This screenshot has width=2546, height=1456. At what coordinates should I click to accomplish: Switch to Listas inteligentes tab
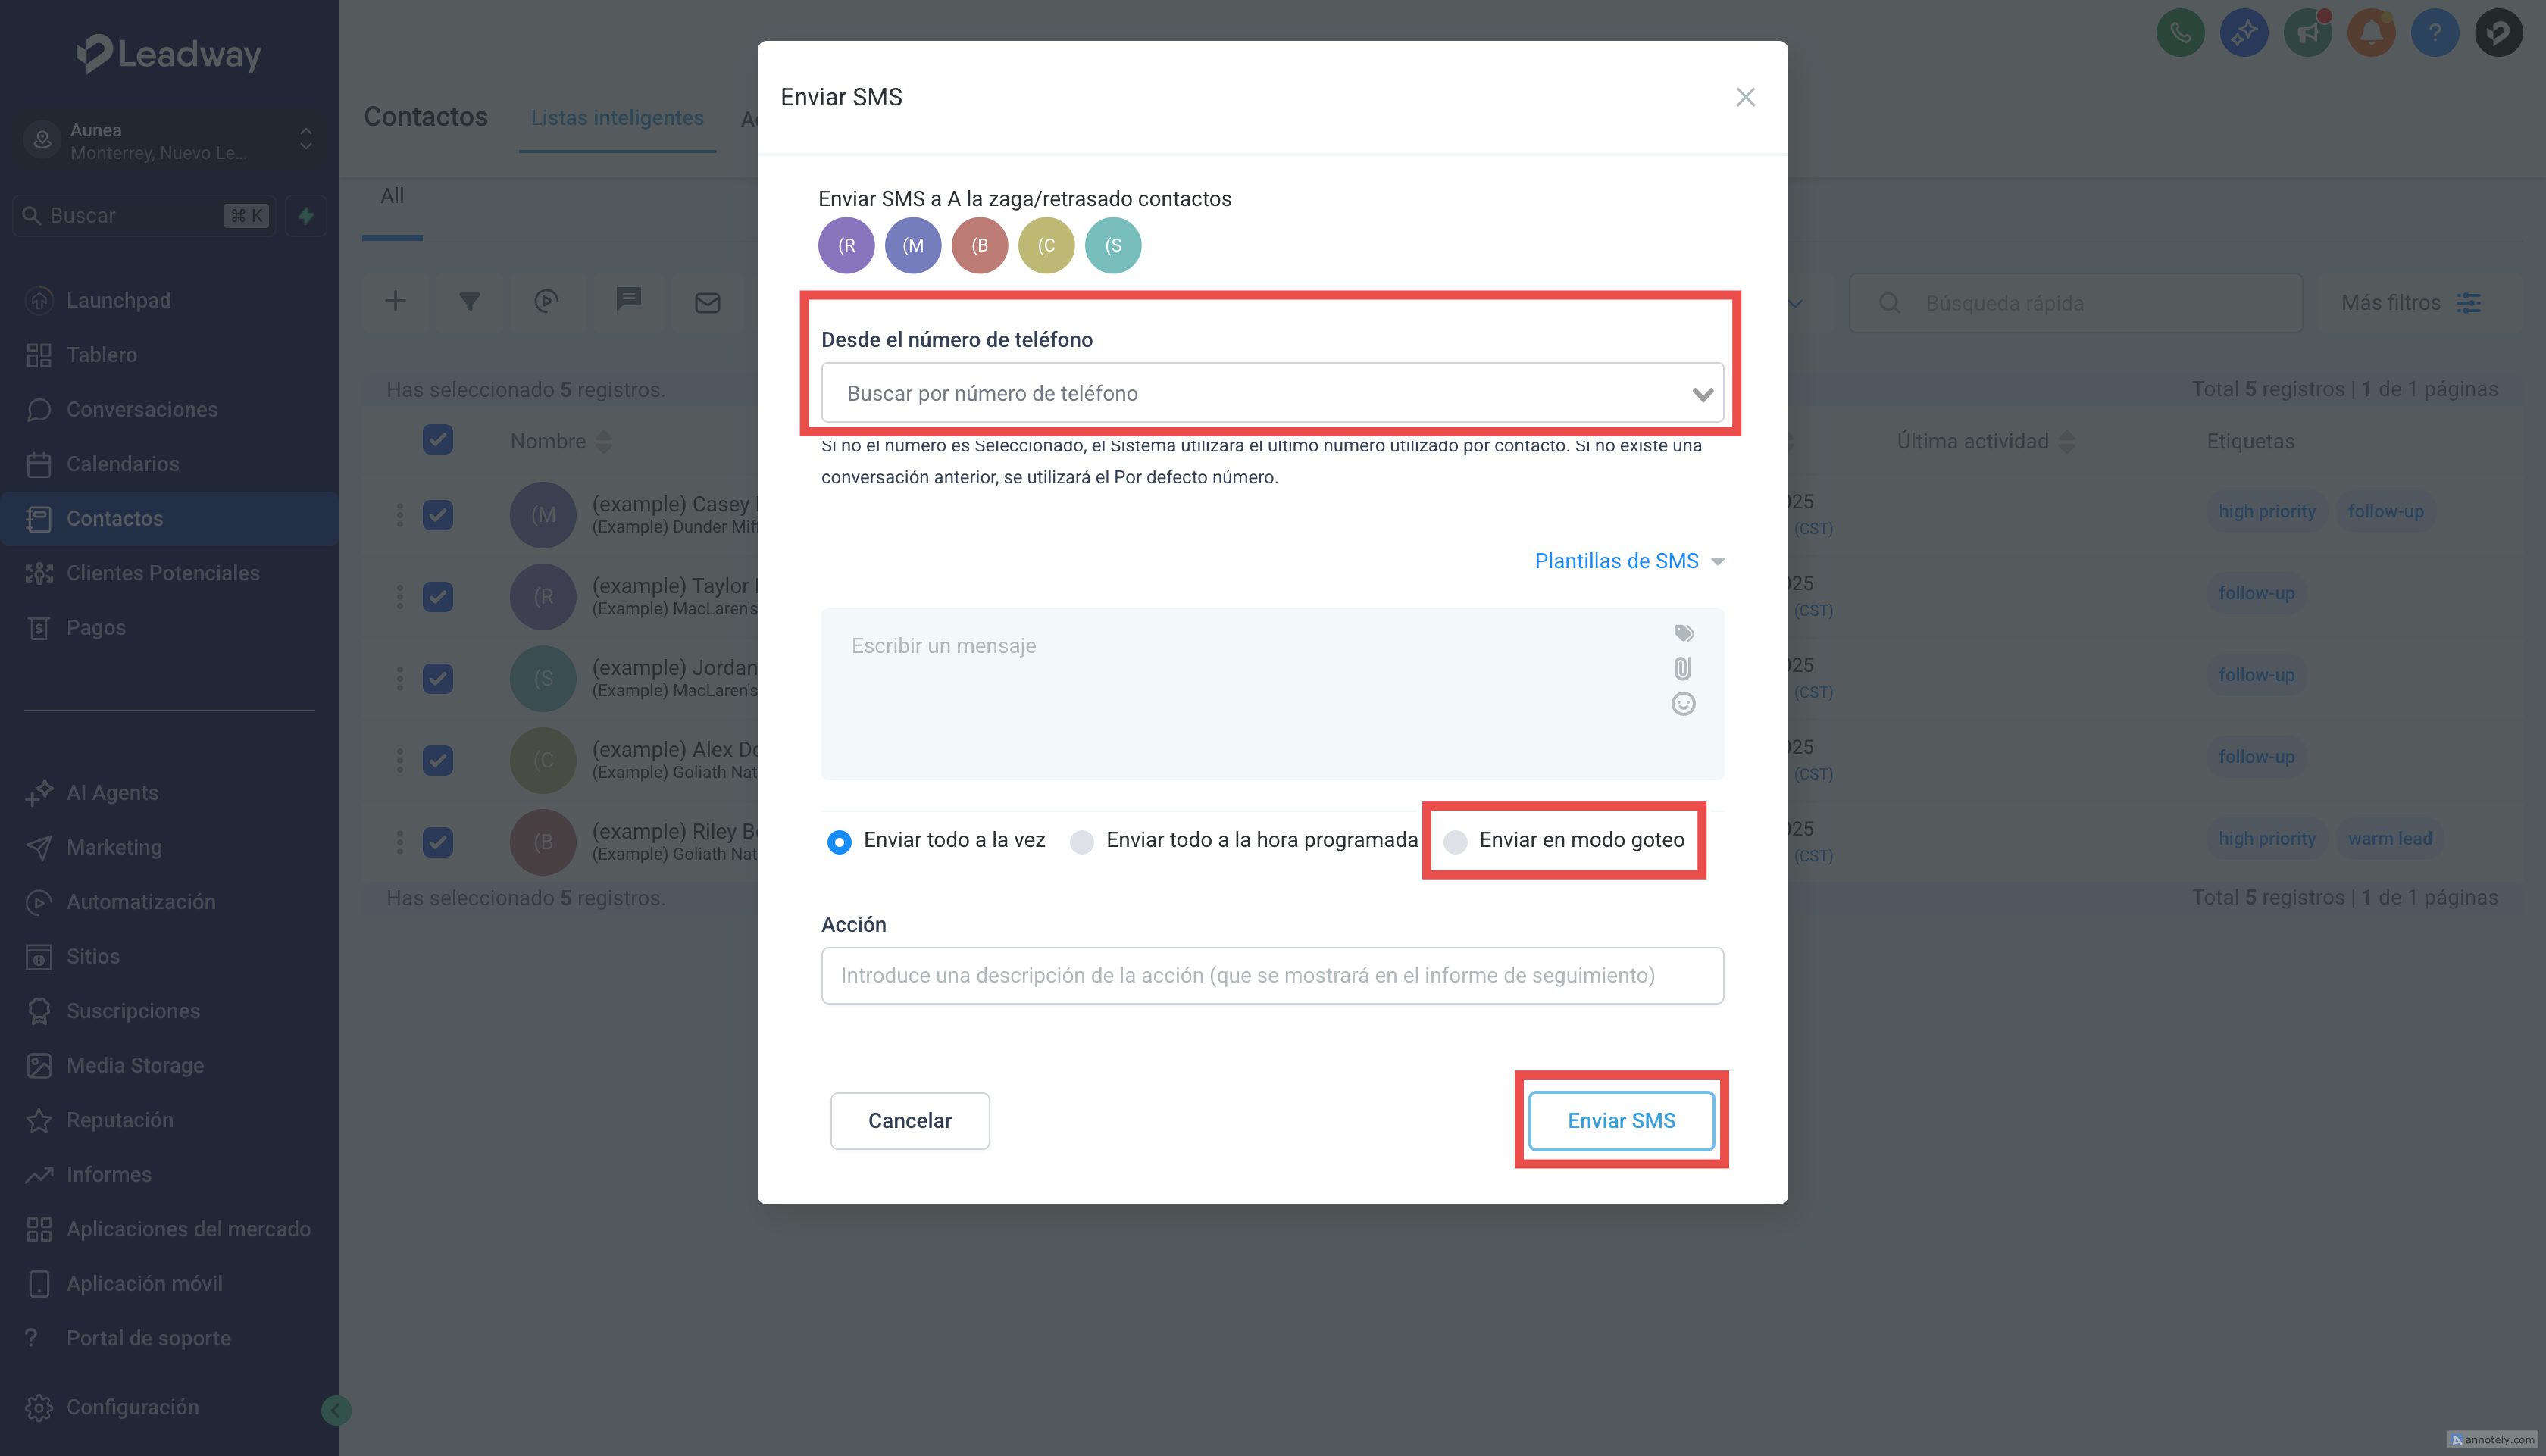(617, 118)
